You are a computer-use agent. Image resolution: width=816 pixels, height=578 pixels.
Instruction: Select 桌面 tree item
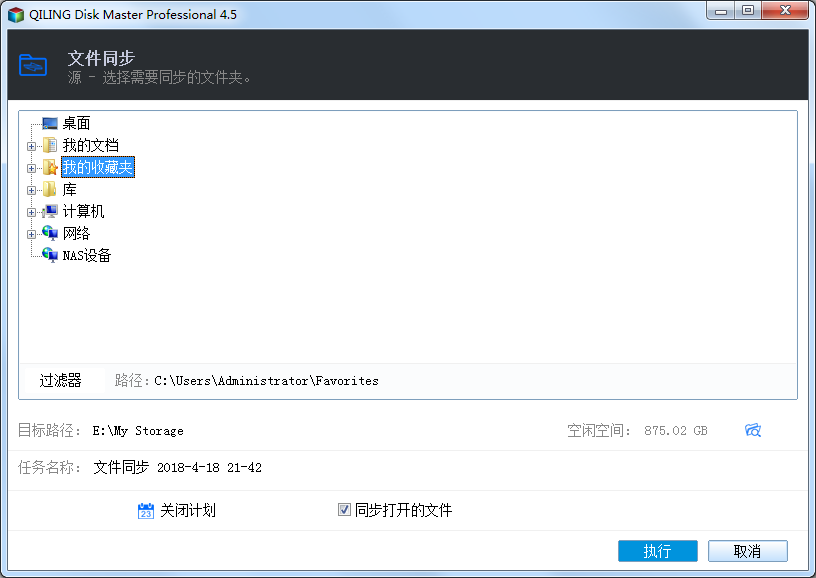coord(76,123)
